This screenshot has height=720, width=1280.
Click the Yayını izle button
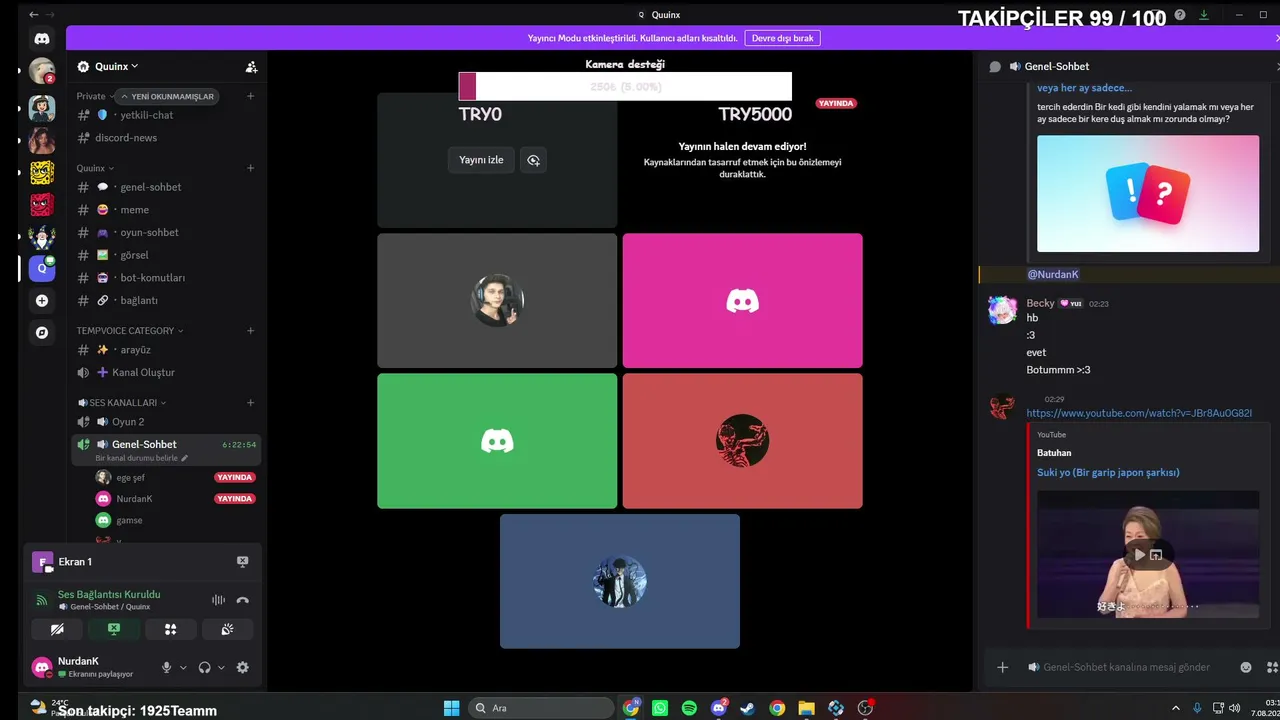point(481,160)
